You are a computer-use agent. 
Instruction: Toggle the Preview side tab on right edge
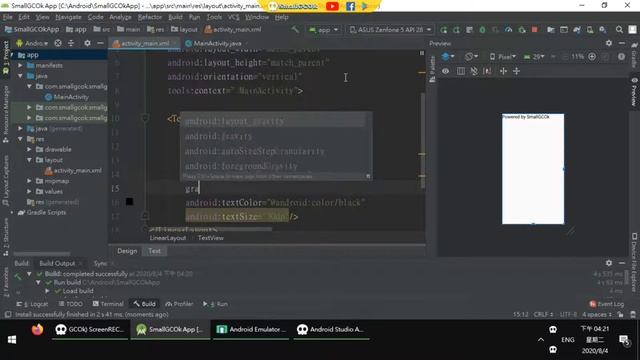(634, 92)
